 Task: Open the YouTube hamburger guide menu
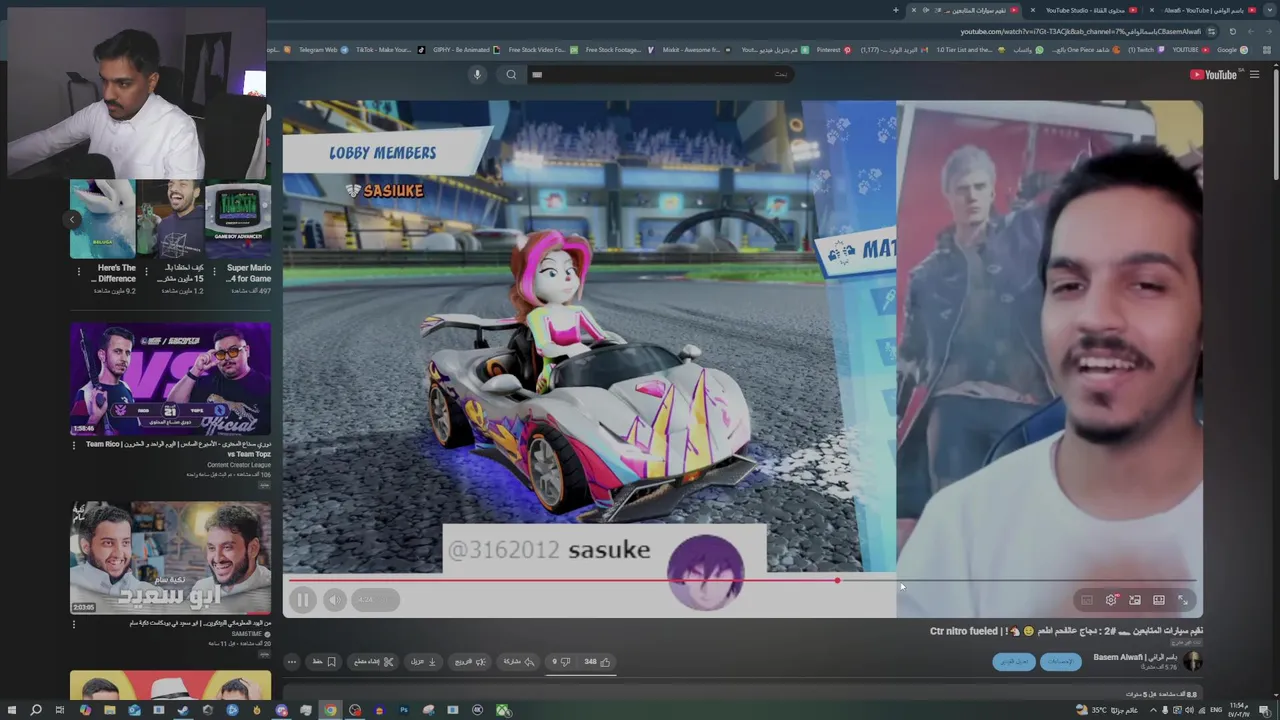point(1254,75)
